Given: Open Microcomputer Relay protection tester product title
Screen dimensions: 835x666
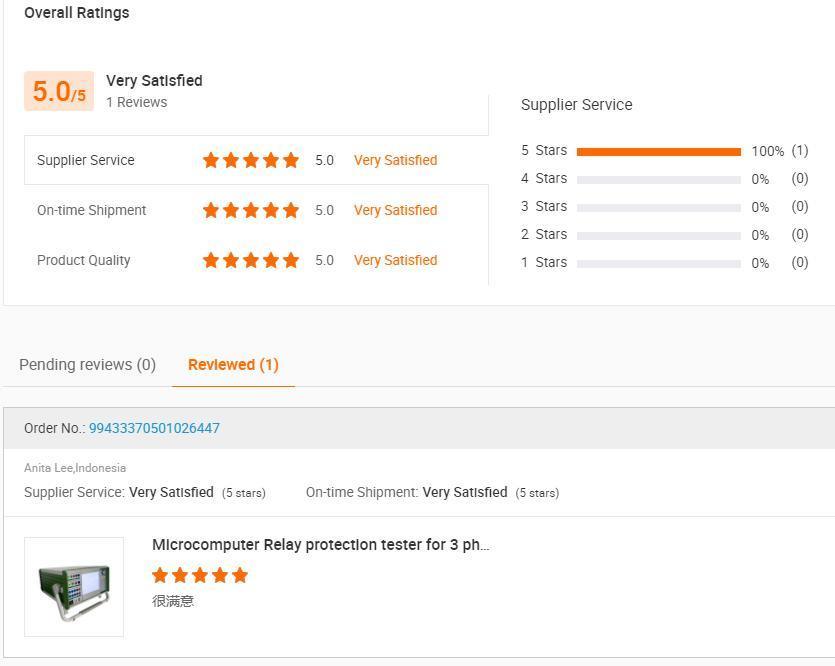Looking at the screenshot, I should pyautogui.click(x=321, y=545).
